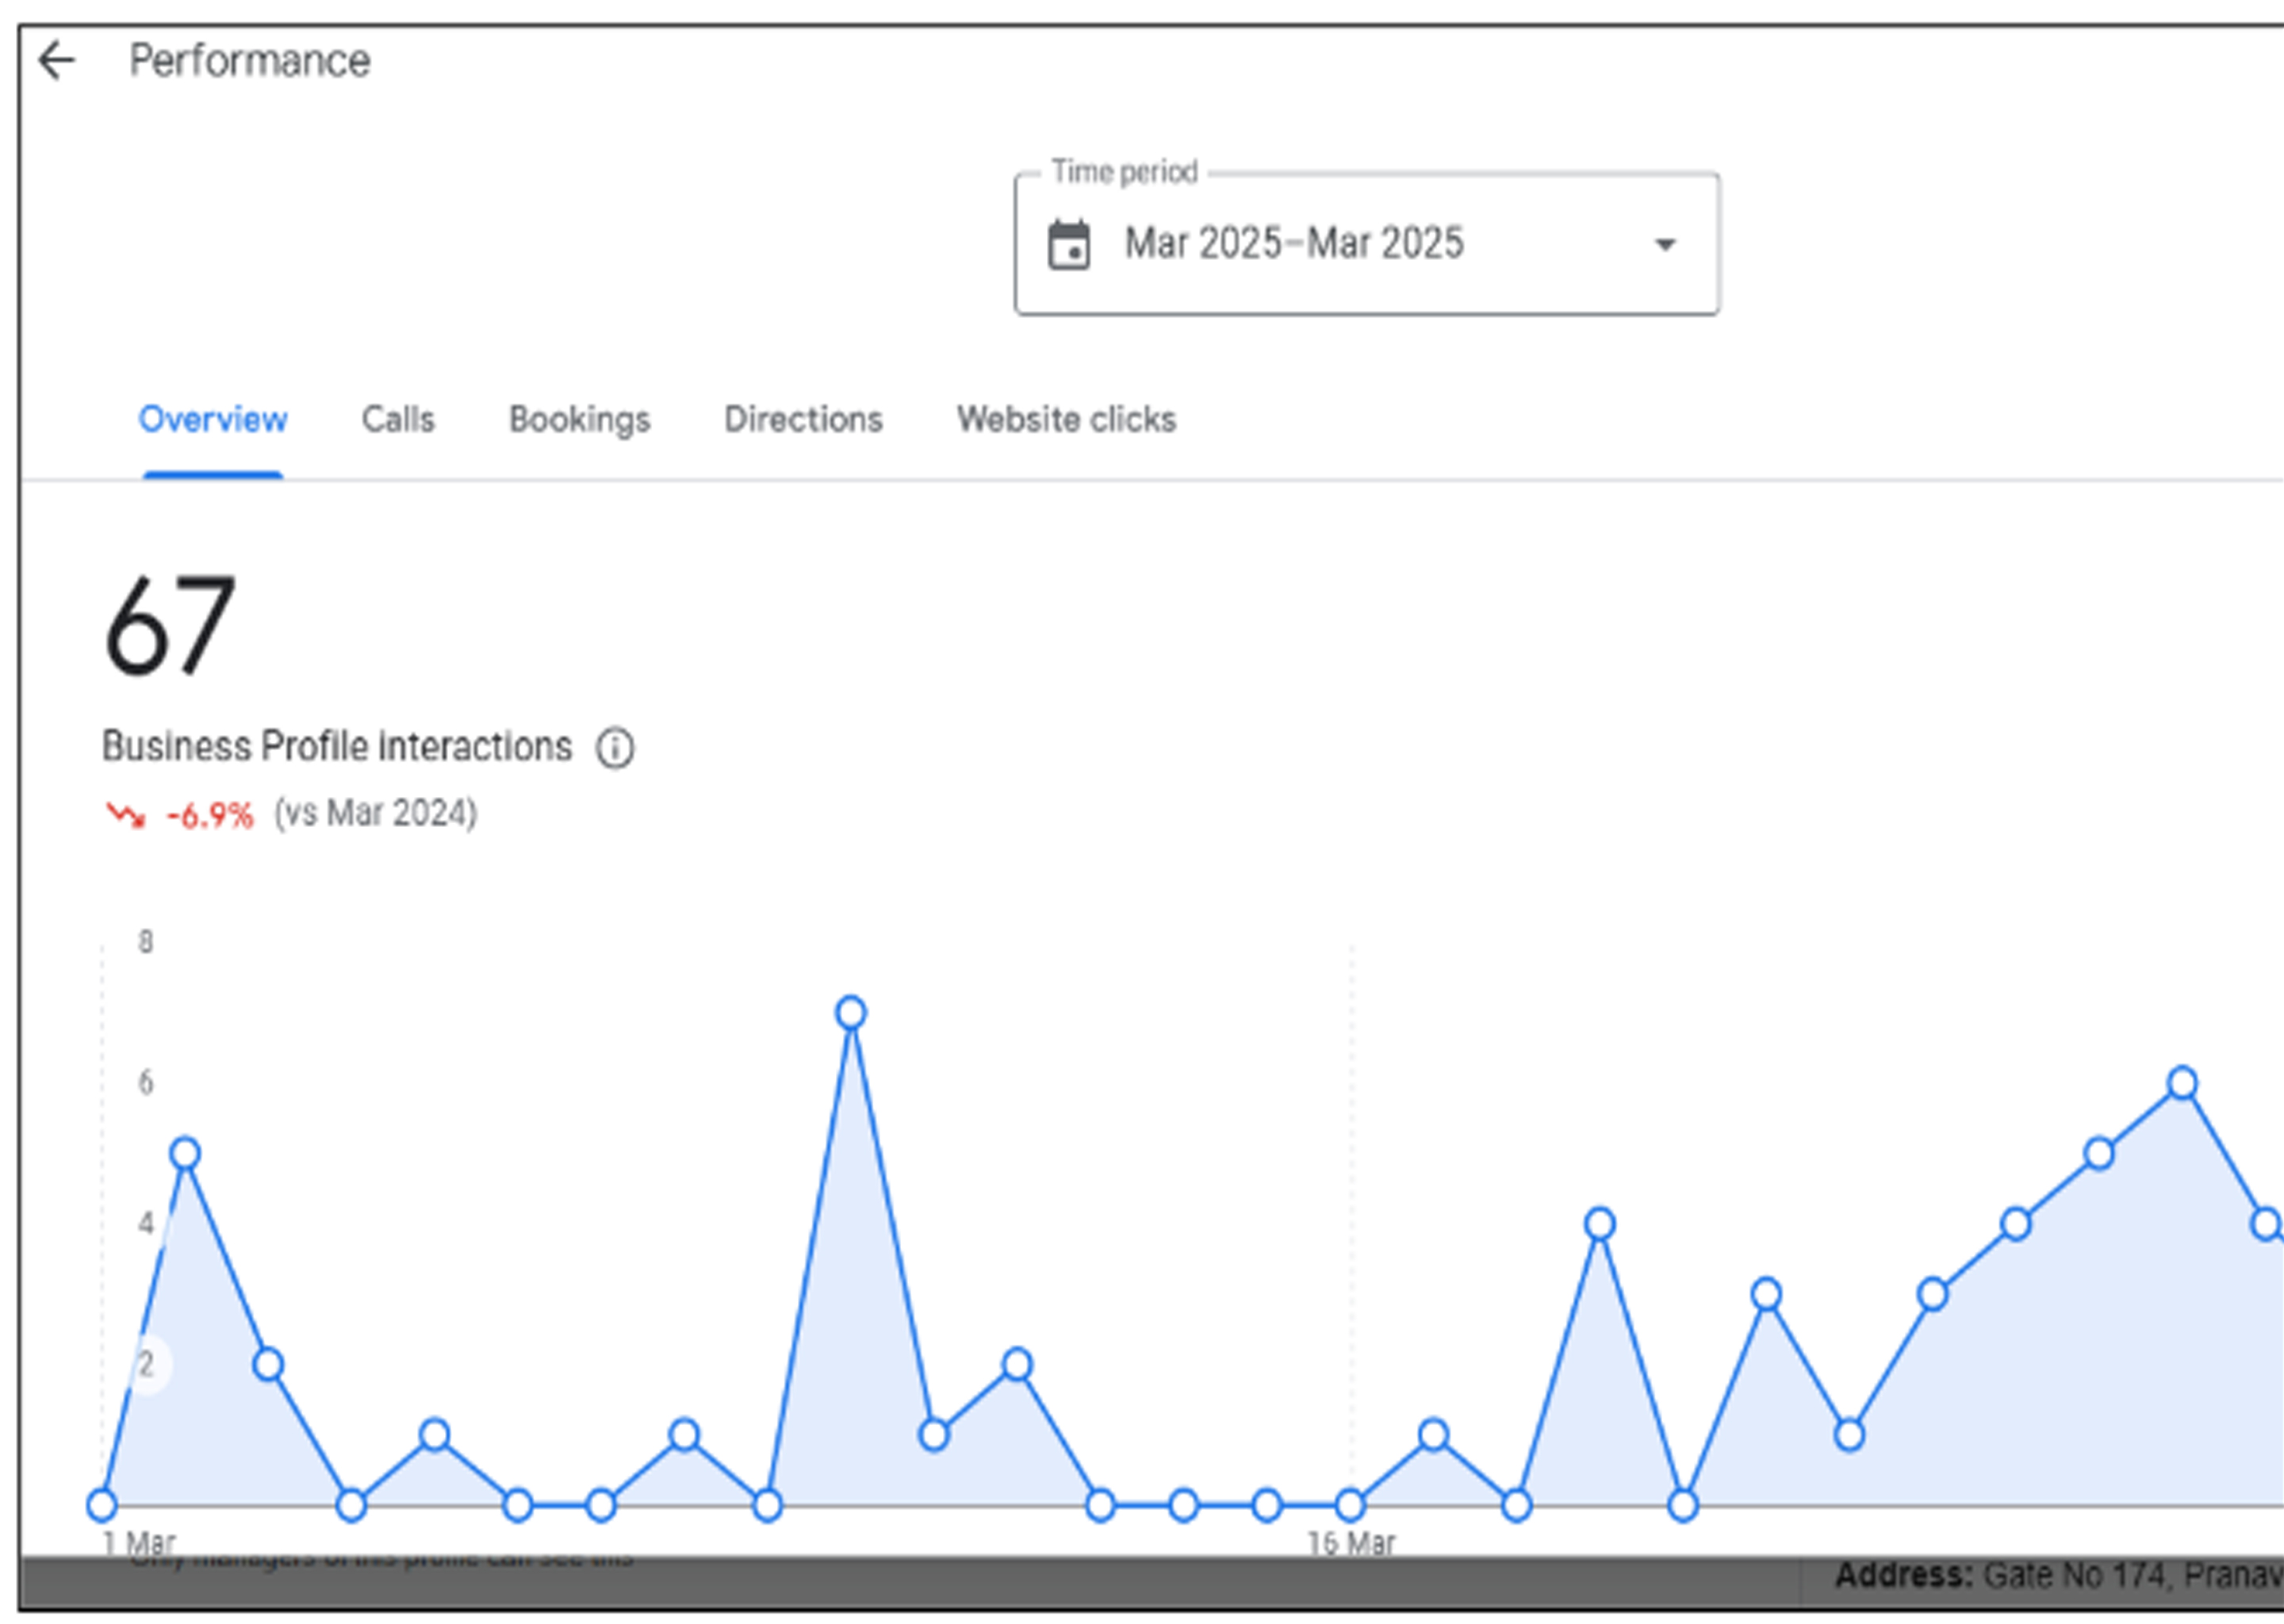Click the first data point at 1 Mar

pyautogui.click(x=102, y=1505)
